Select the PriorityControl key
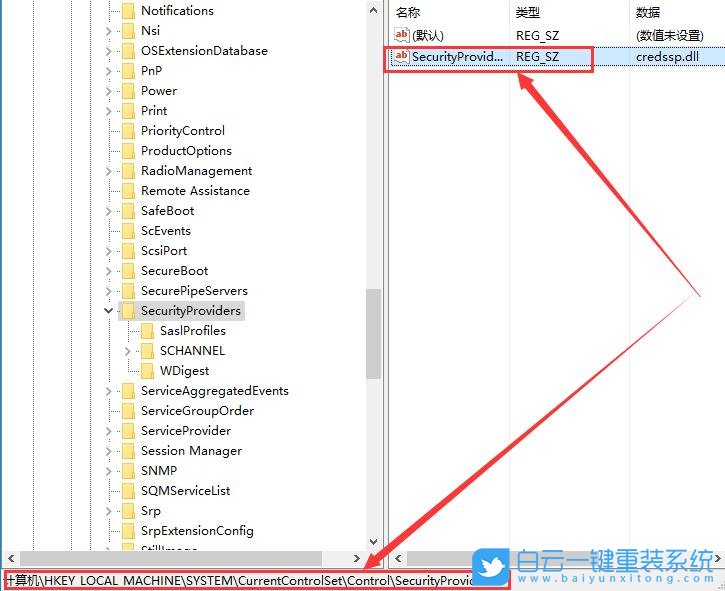This screenshot has height=591, width=725. [x=183, y=131]
